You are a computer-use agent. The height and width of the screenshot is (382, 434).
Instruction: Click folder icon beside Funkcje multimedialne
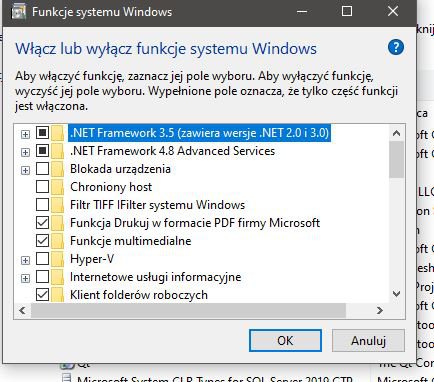click(x=57, y=241)
